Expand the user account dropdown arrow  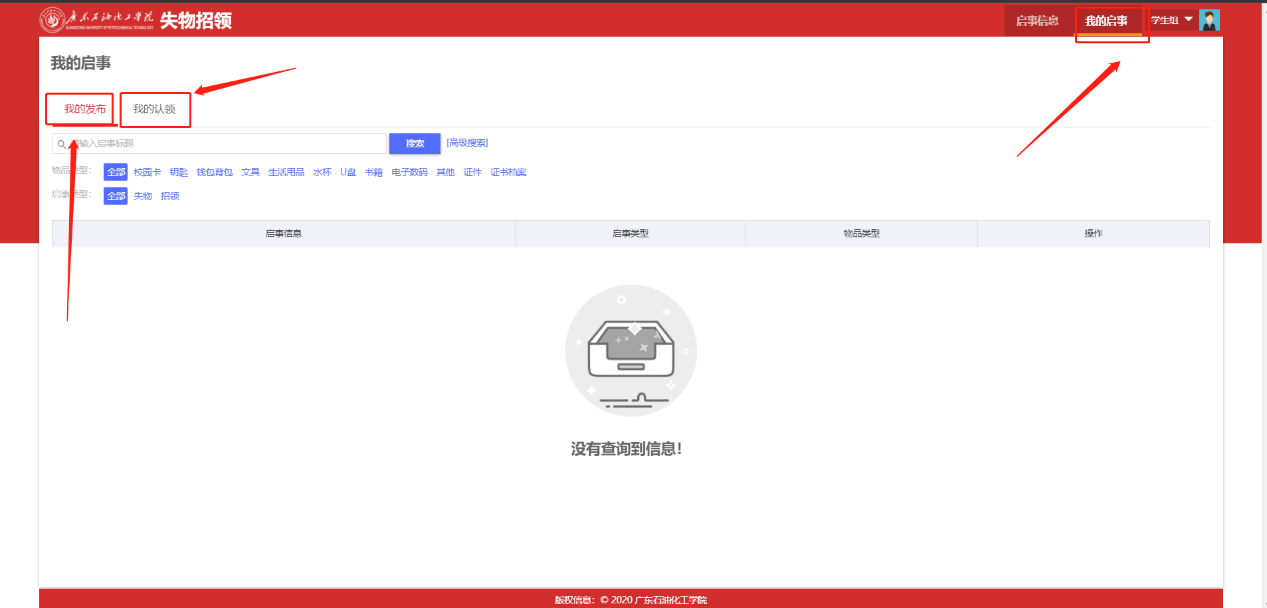(x=1188, y=19)
